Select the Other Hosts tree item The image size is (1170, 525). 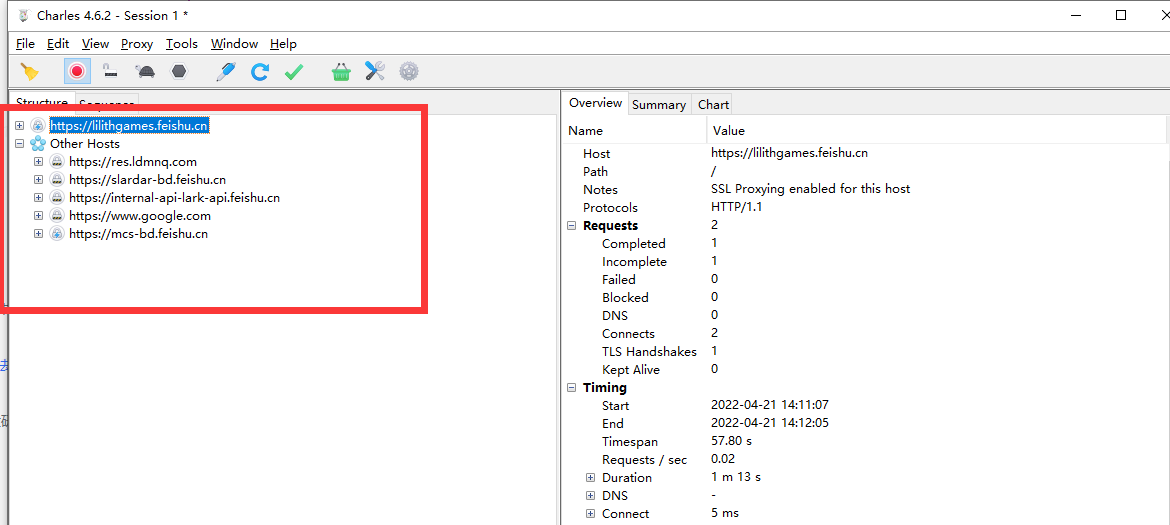(x=84, y=143)
